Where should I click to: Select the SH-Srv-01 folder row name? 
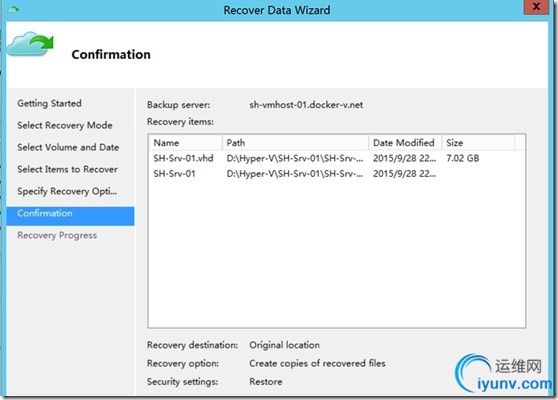point(174,174)
